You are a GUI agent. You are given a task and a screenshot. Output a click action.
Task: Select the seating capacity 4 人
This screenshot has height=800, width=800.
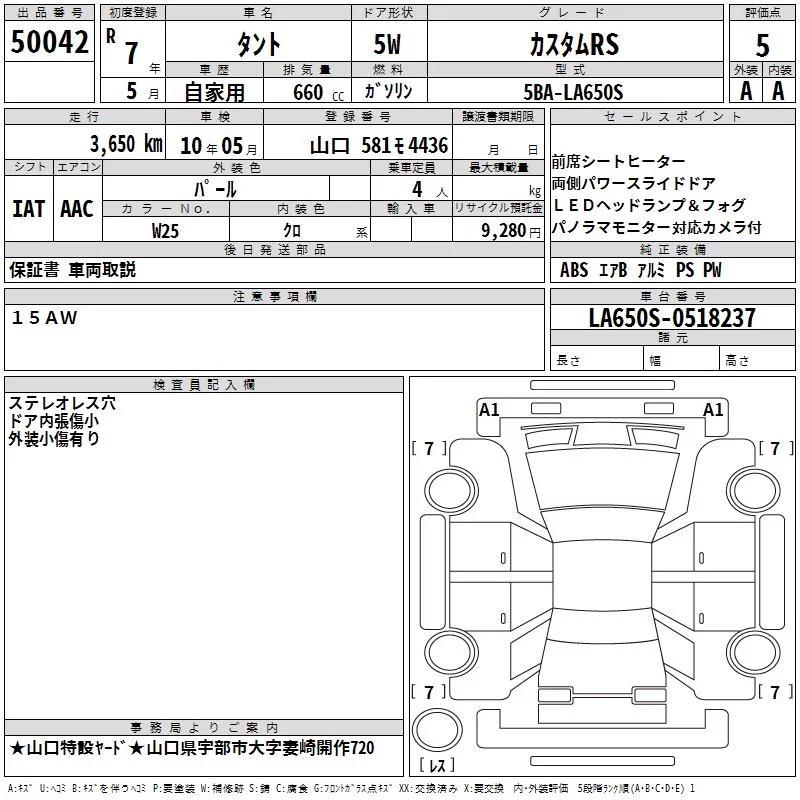(x=429, y=190)
